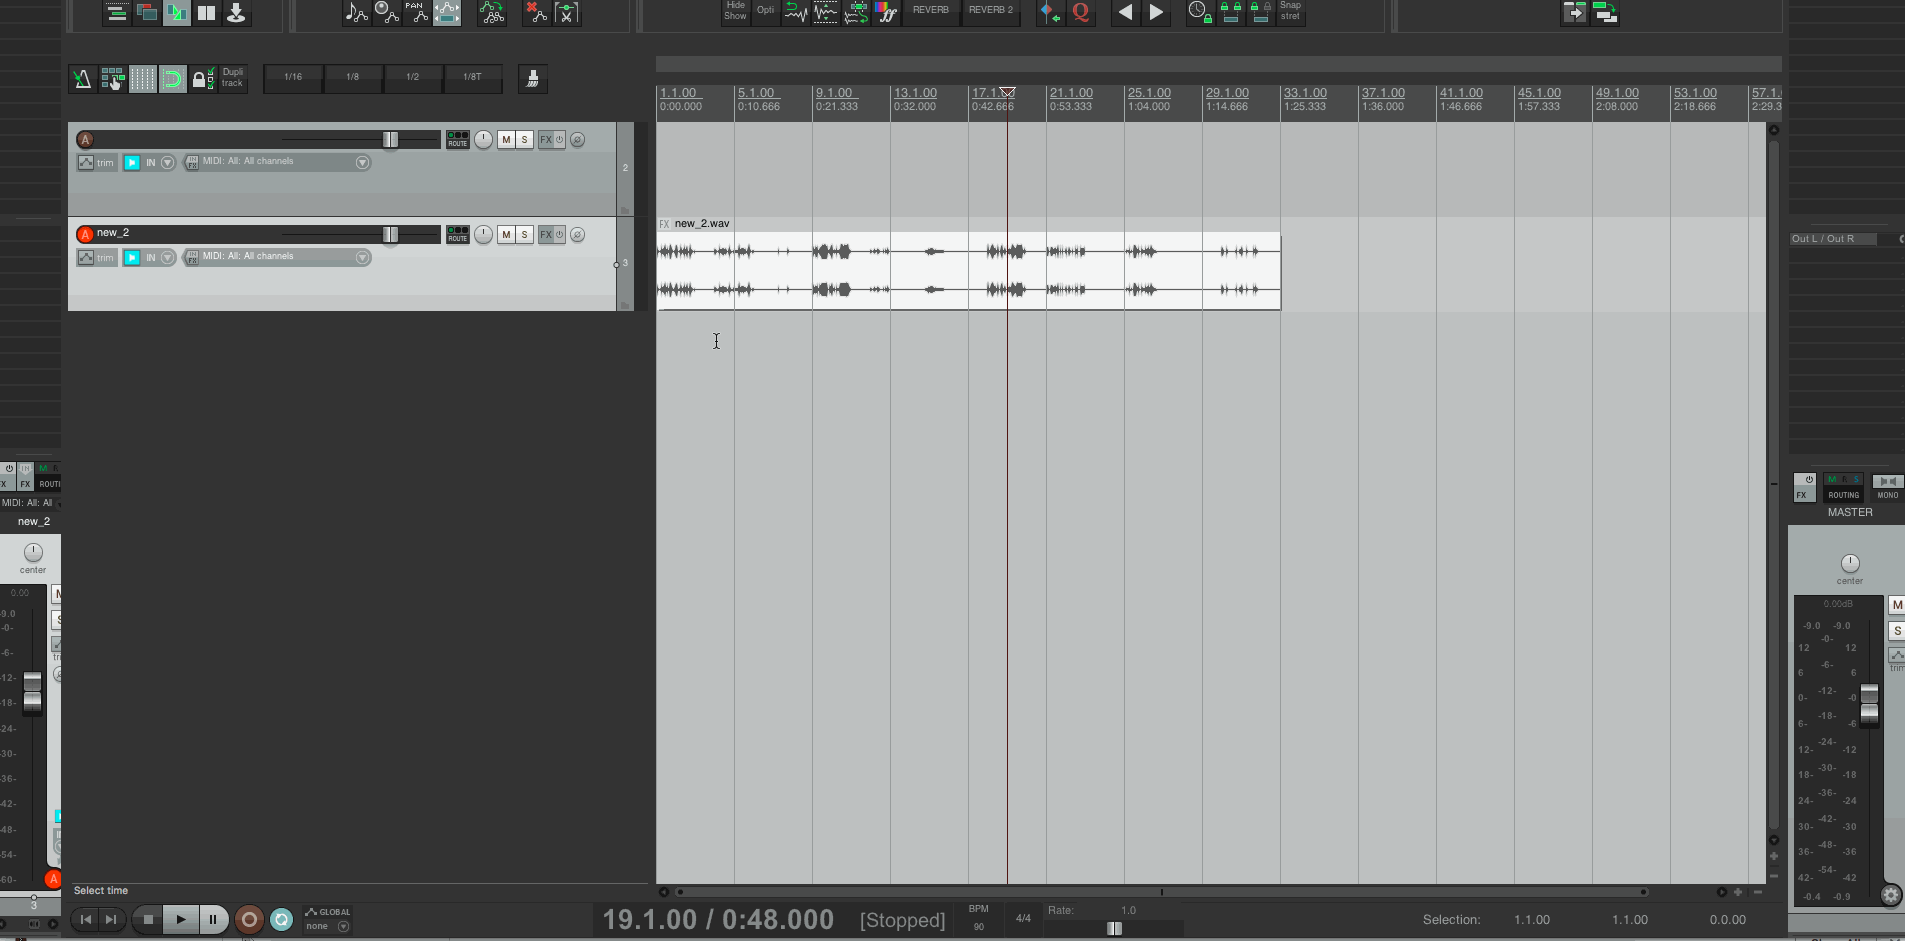Click the download arrow toolbar icon
Viewport: 1905px width, 941px height.
click(x=236, y=12)
